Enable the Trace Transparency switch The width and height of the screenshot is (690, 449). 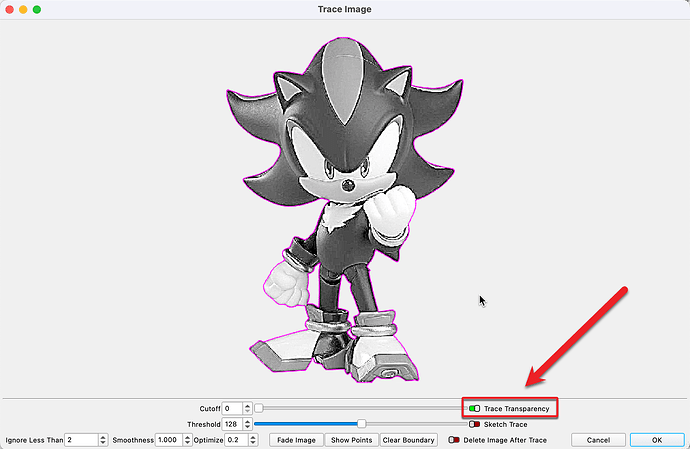[x=474, y=409]
